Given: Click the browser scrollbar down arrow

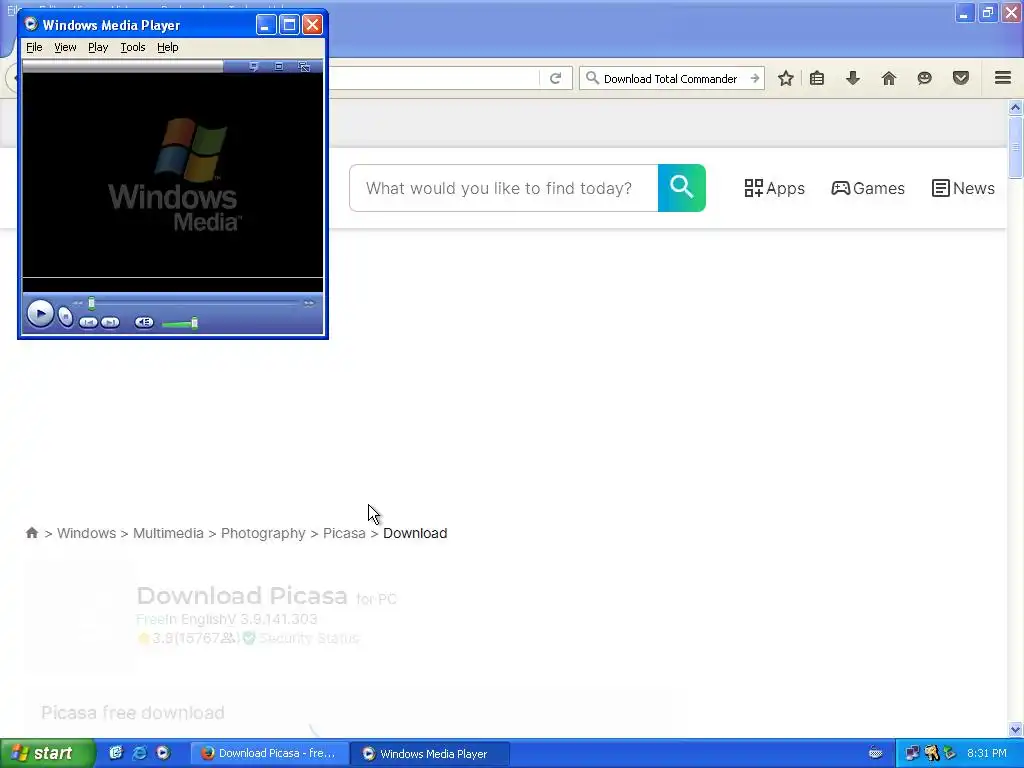Looking at the screenshot, I should tap(1015, 729).
